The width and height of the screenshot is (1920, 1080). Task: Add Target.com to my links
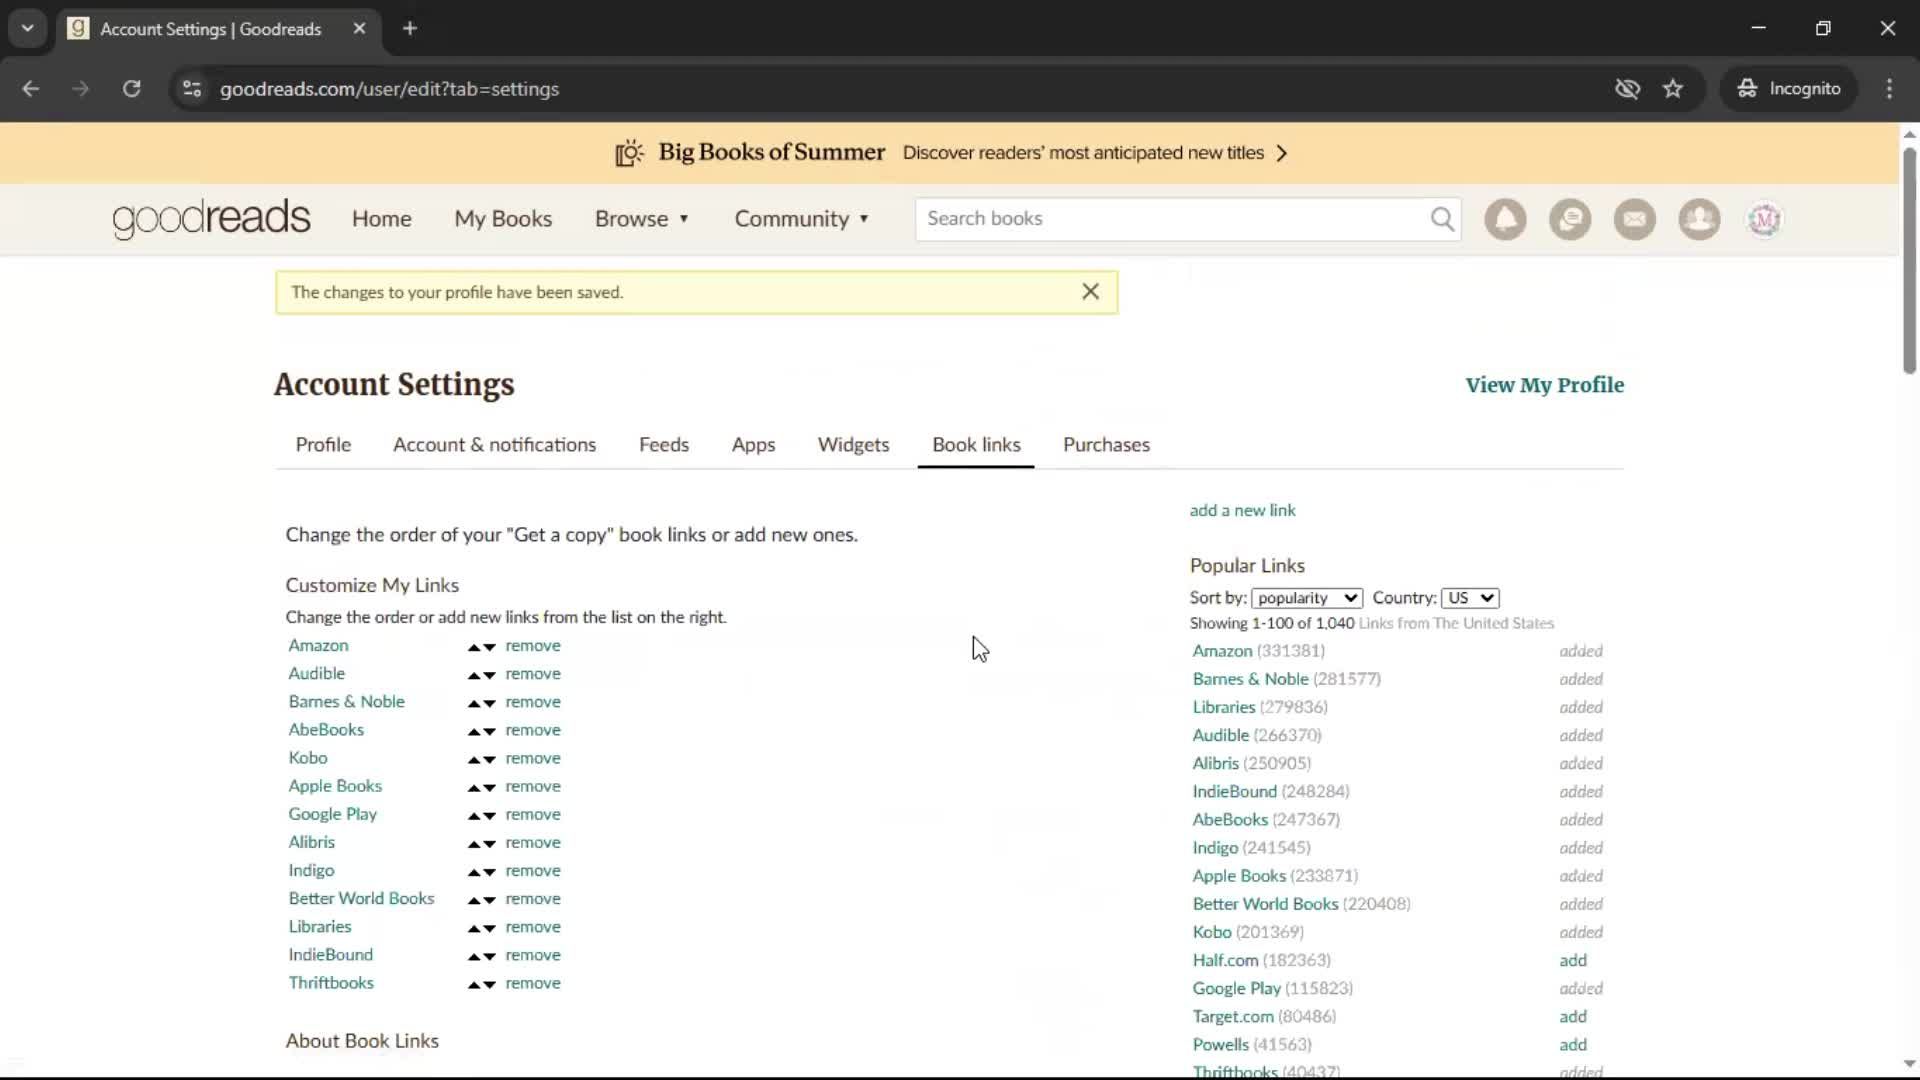[1572, 1016]
